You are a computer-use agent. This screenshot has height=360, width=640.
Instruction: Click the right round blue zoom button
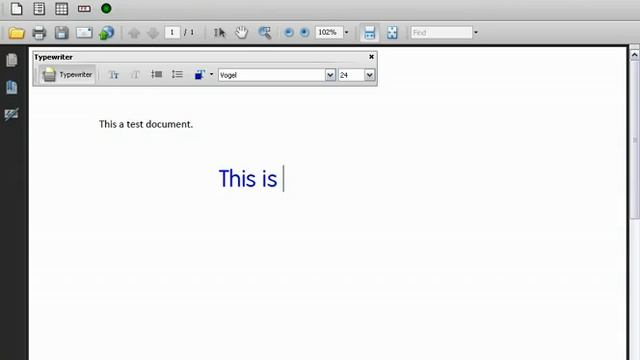point(304,33)
